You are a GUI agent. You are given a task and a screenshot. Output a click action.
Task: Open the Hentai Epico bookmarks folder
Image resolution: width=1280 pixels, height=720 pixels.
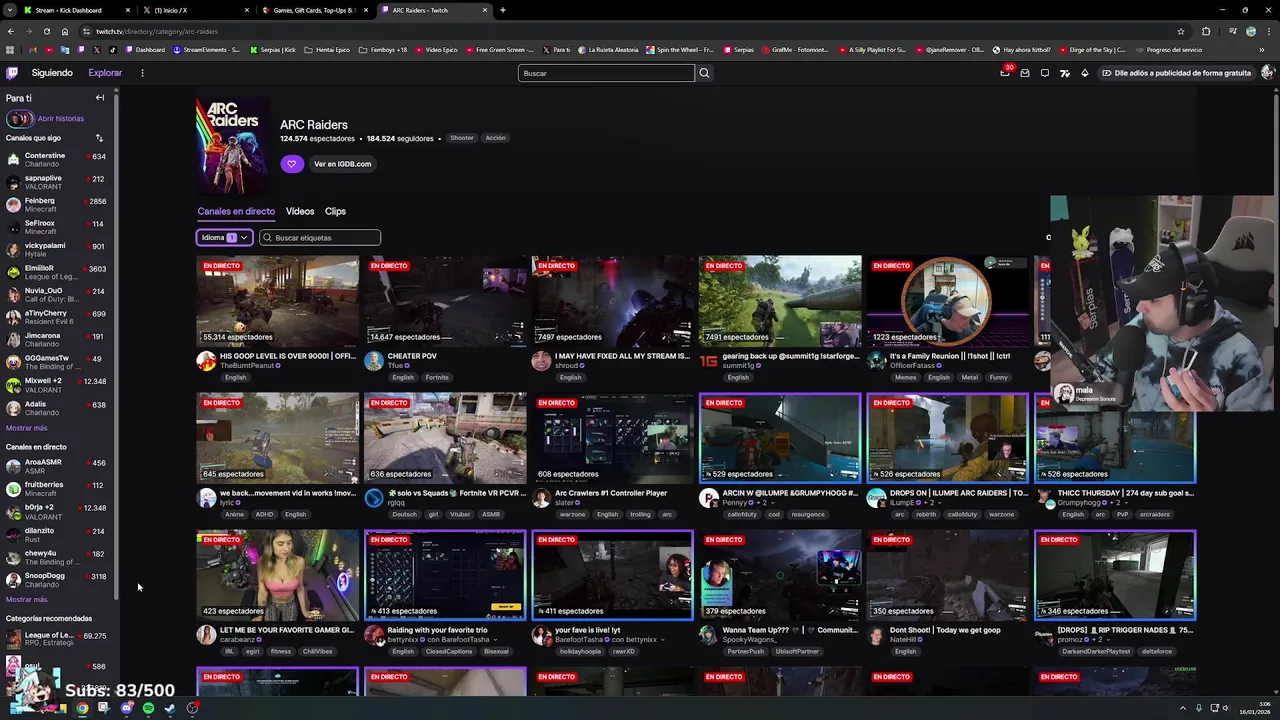[x=328, y=50]
